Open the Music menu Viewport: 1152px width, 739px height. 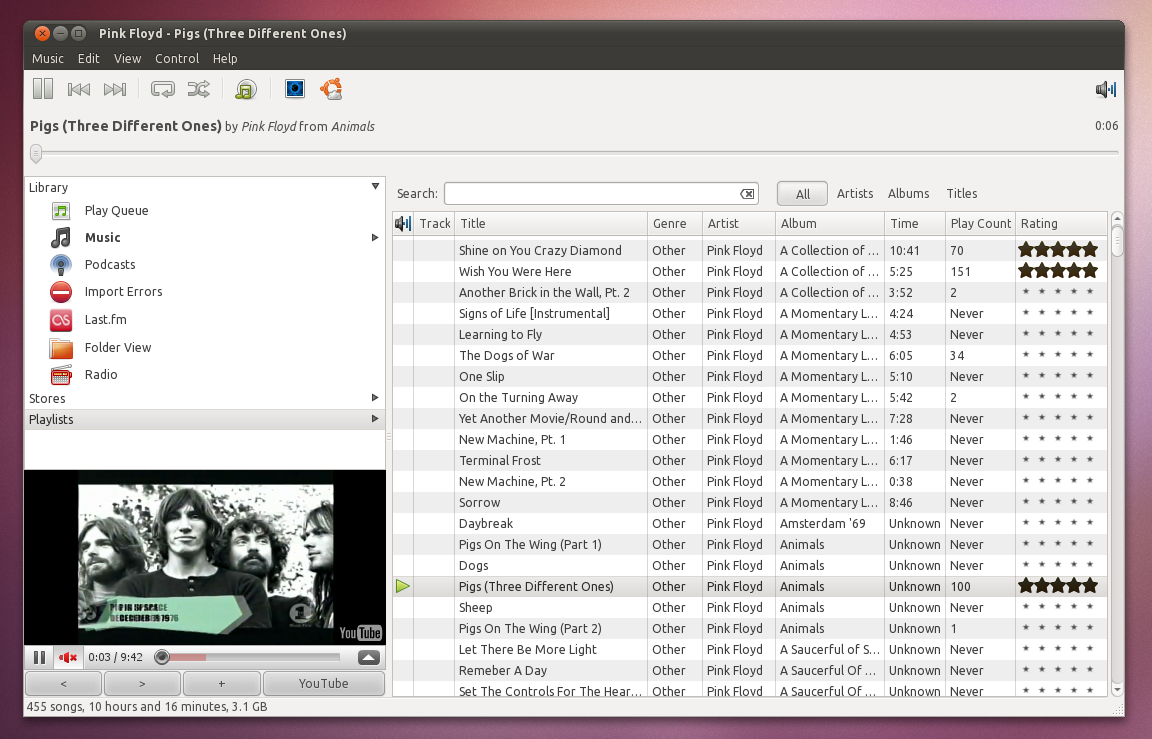[48, 58]
